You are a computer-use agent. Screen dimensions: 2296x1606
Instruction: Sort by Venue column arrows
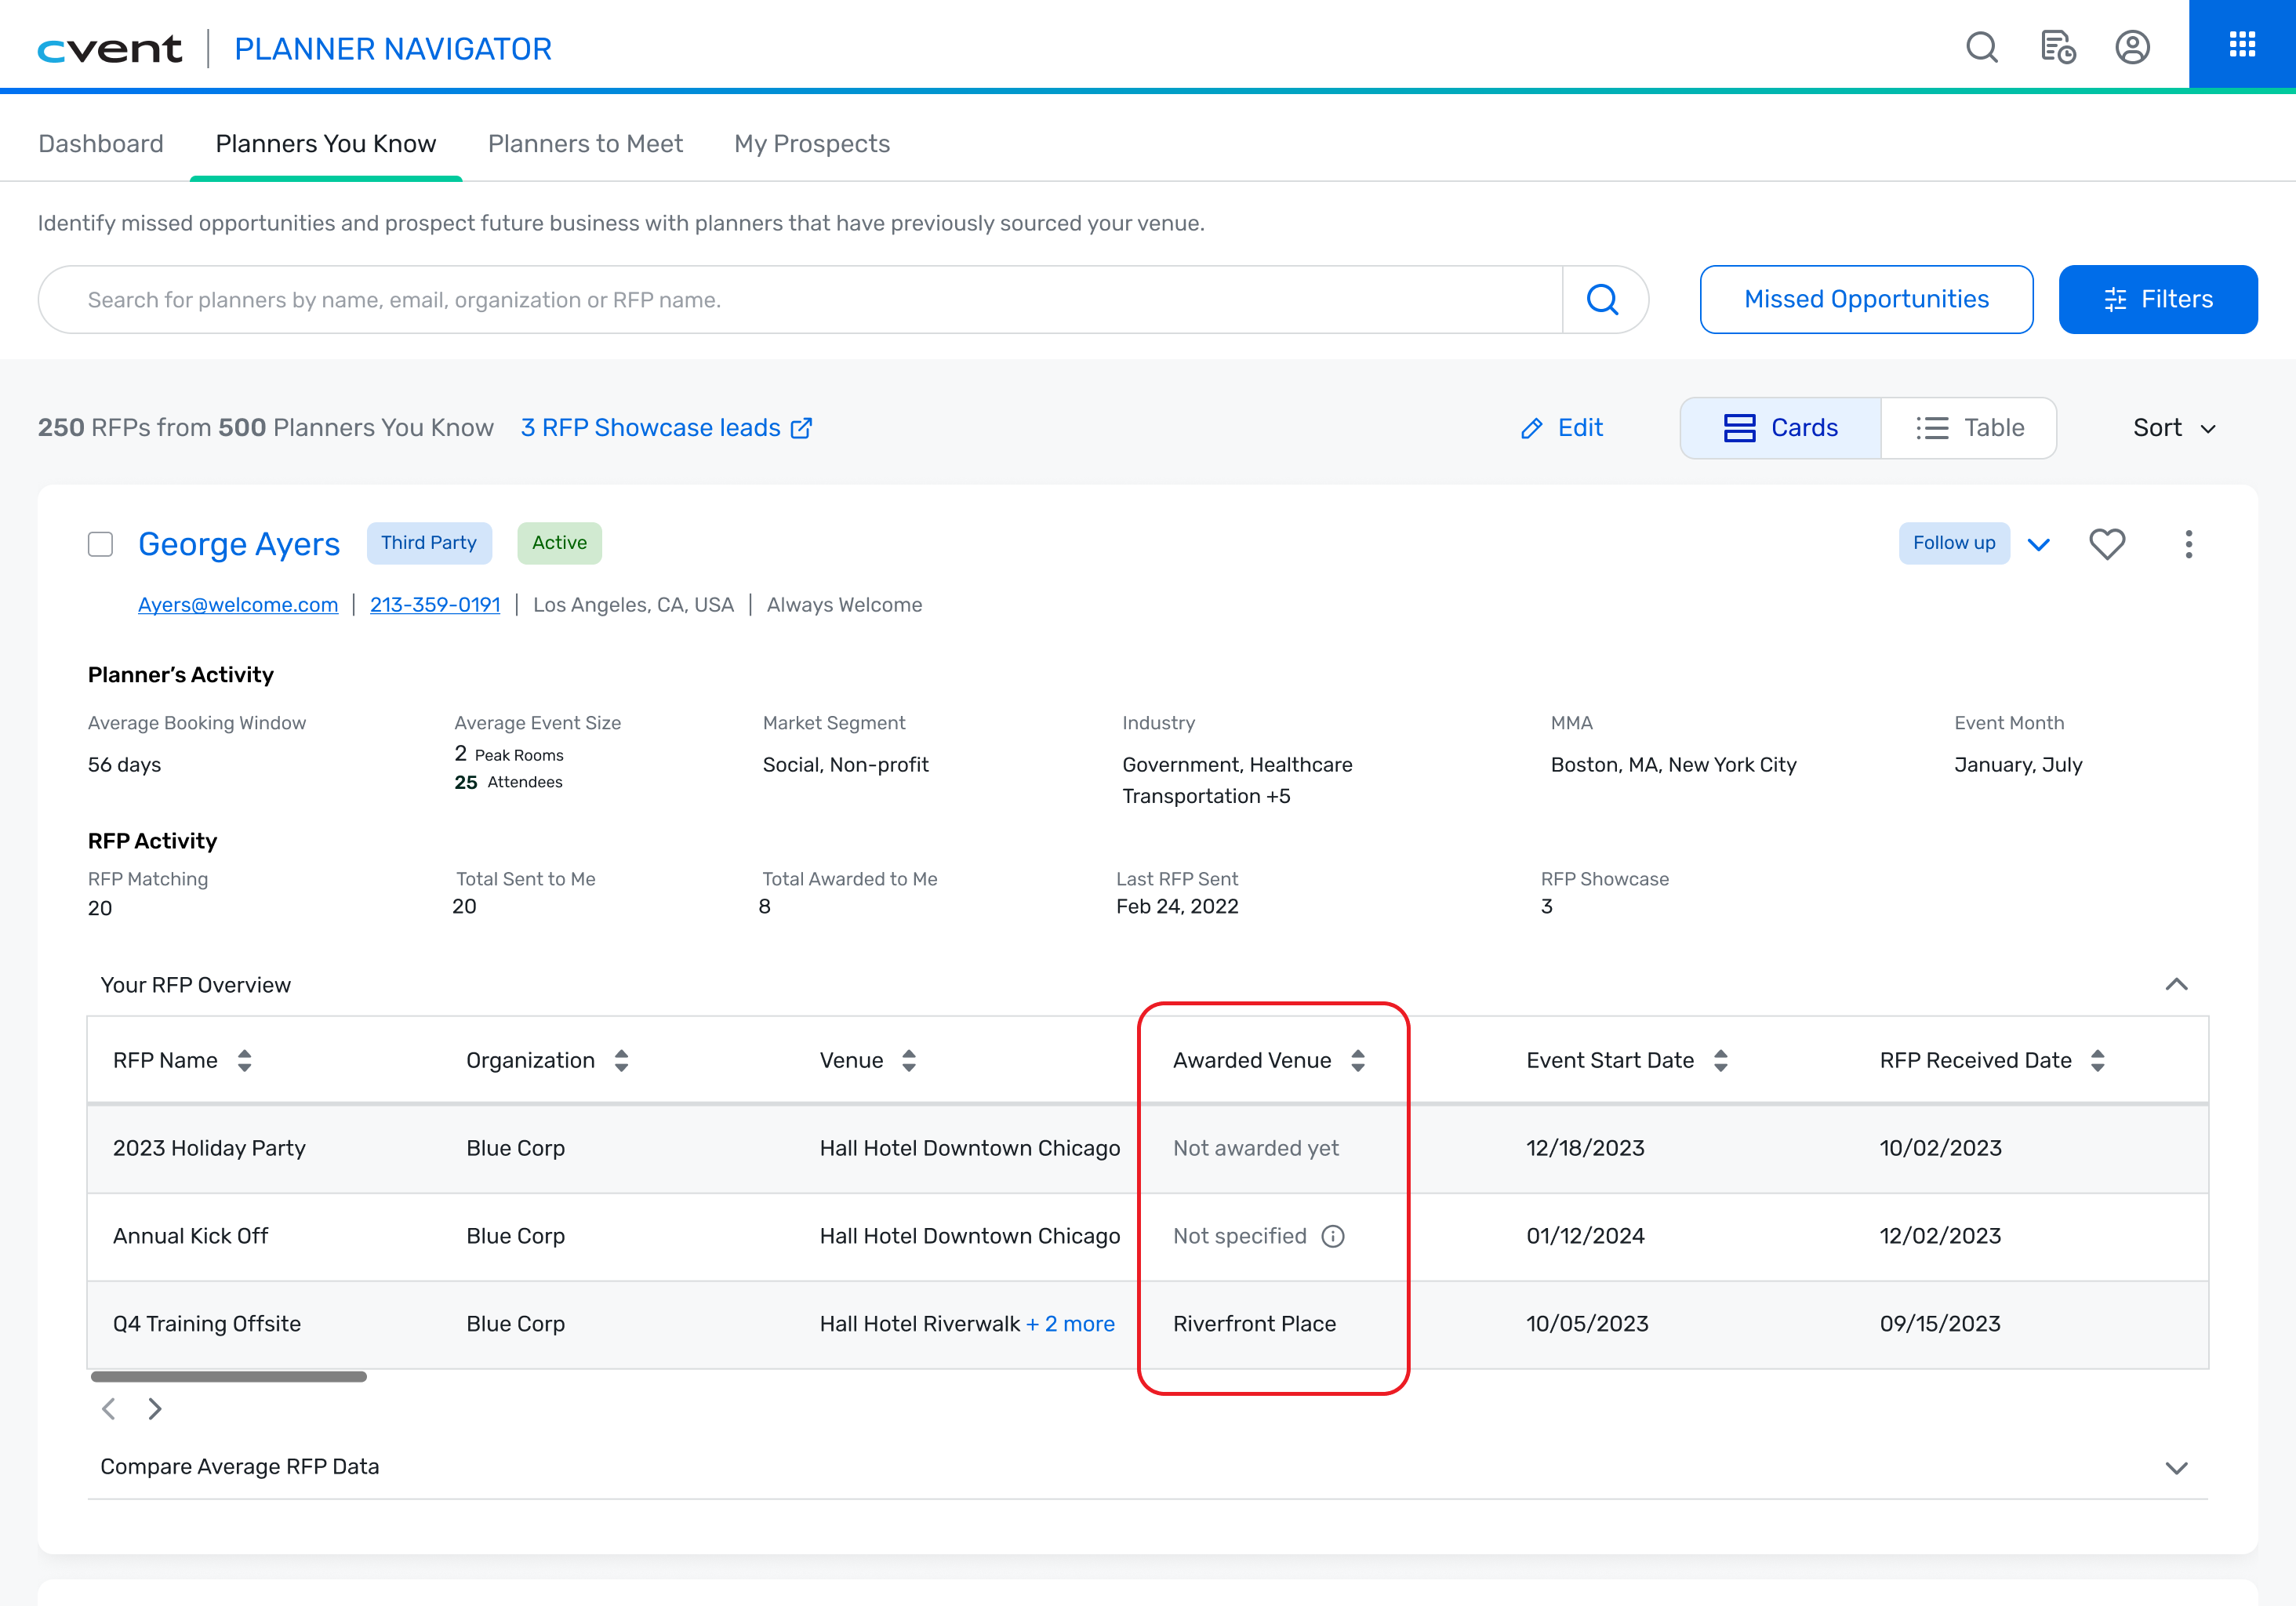909,1060
